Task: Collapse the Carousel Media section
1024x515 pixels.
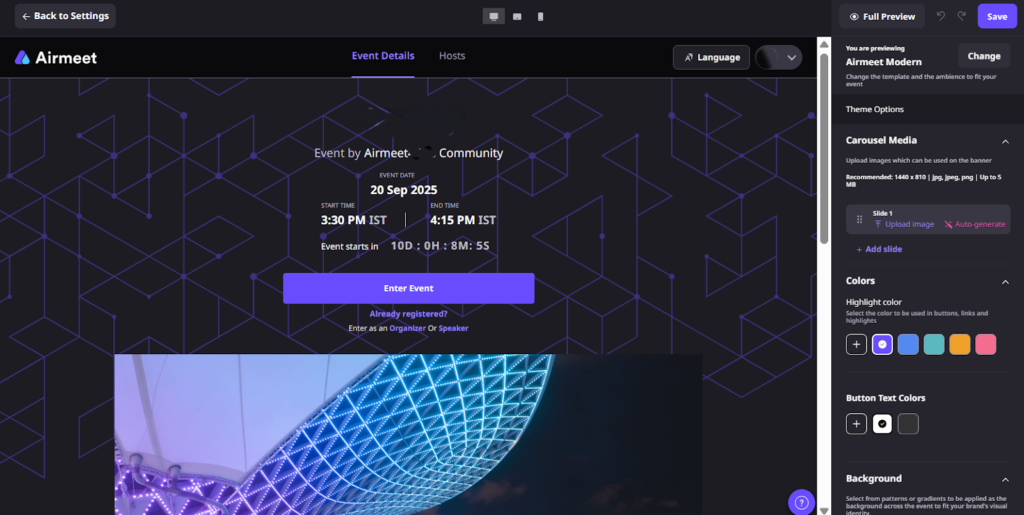Action: point(1005,141)
